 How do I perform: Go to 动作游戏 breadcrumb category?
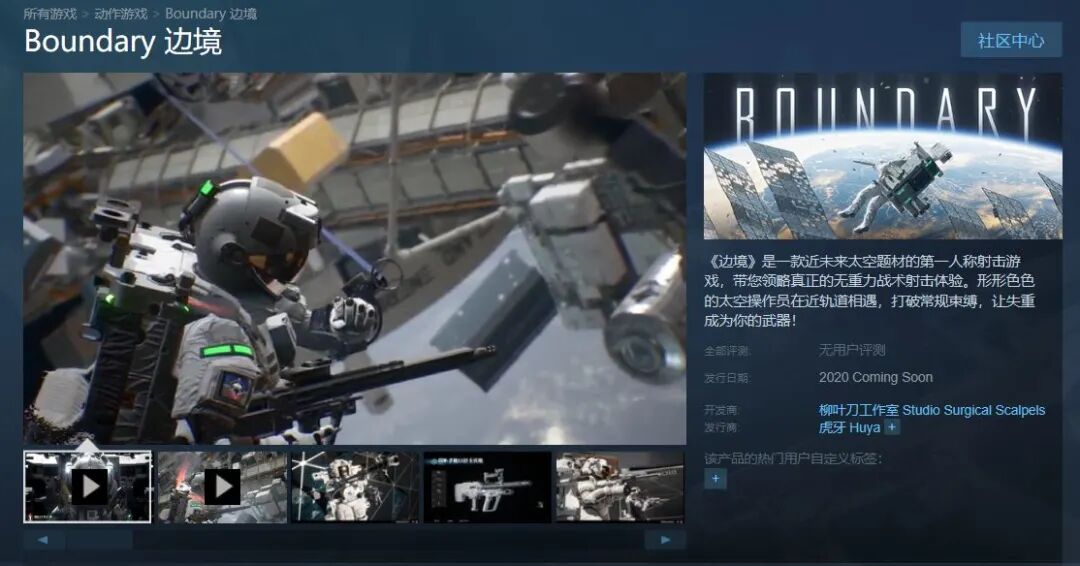coord(121,14)
